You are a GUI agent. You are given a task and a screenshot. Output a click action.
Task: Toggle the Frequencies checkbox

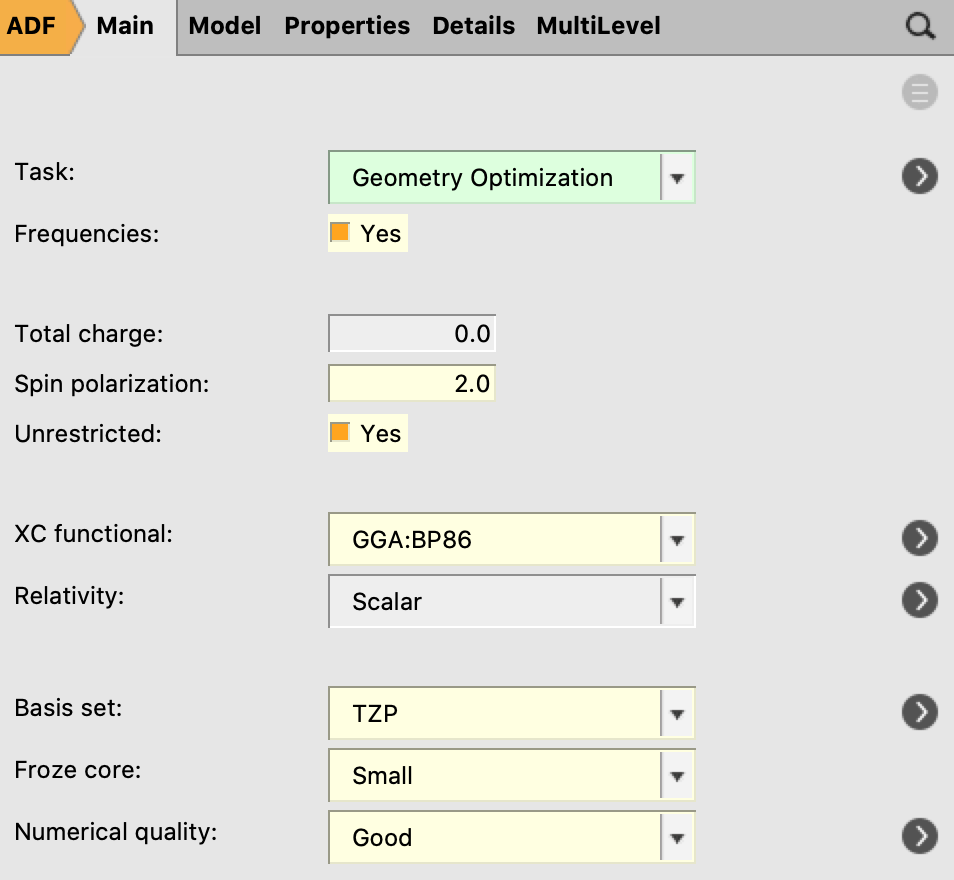point(340,233)
